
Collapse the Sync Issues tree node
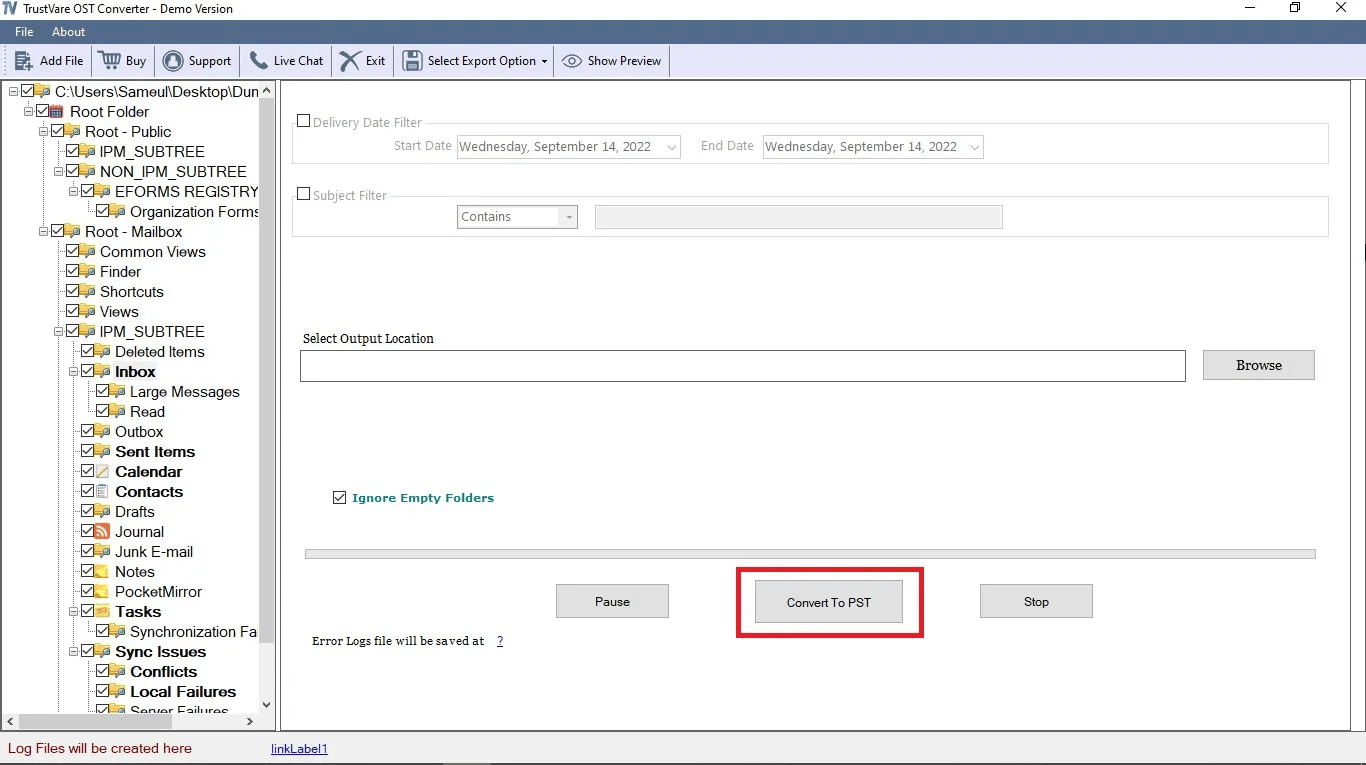point(73,651)
